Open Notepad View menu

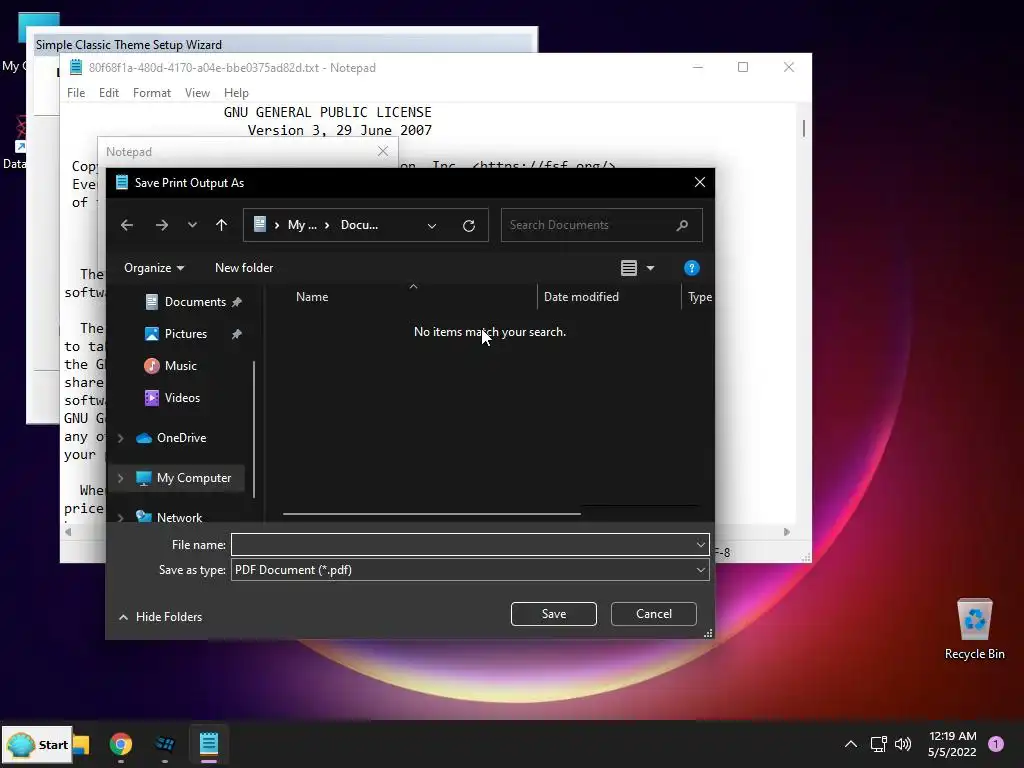[197, 93]
